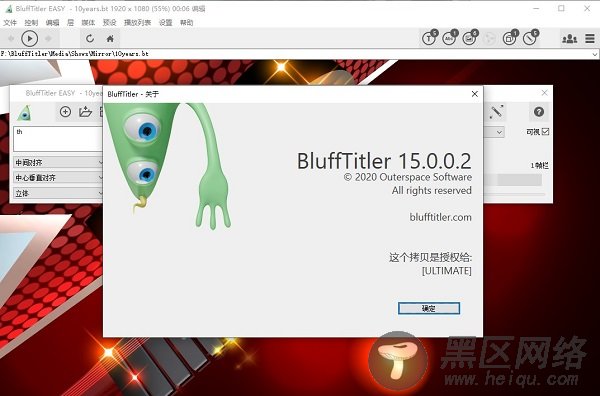The width and height of the screenshot is (600, 396).
Task: Open the 预设 menu
Action: click(109, 23)
